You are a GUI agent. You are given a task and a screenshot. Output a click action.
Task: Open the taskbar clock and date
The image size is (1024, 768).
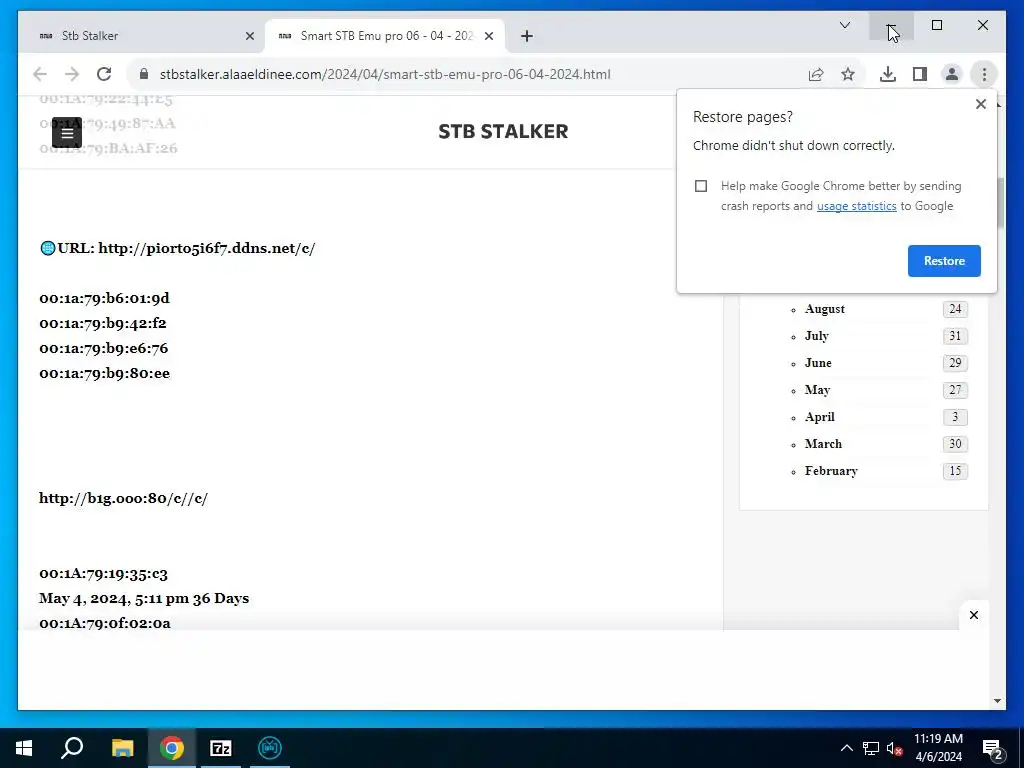point(938,748)
